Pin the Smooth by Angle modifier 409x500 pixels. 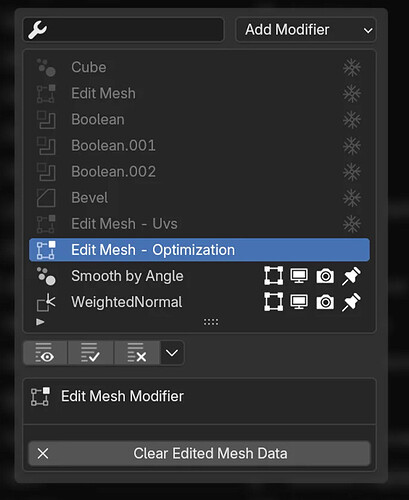point(351,276)
